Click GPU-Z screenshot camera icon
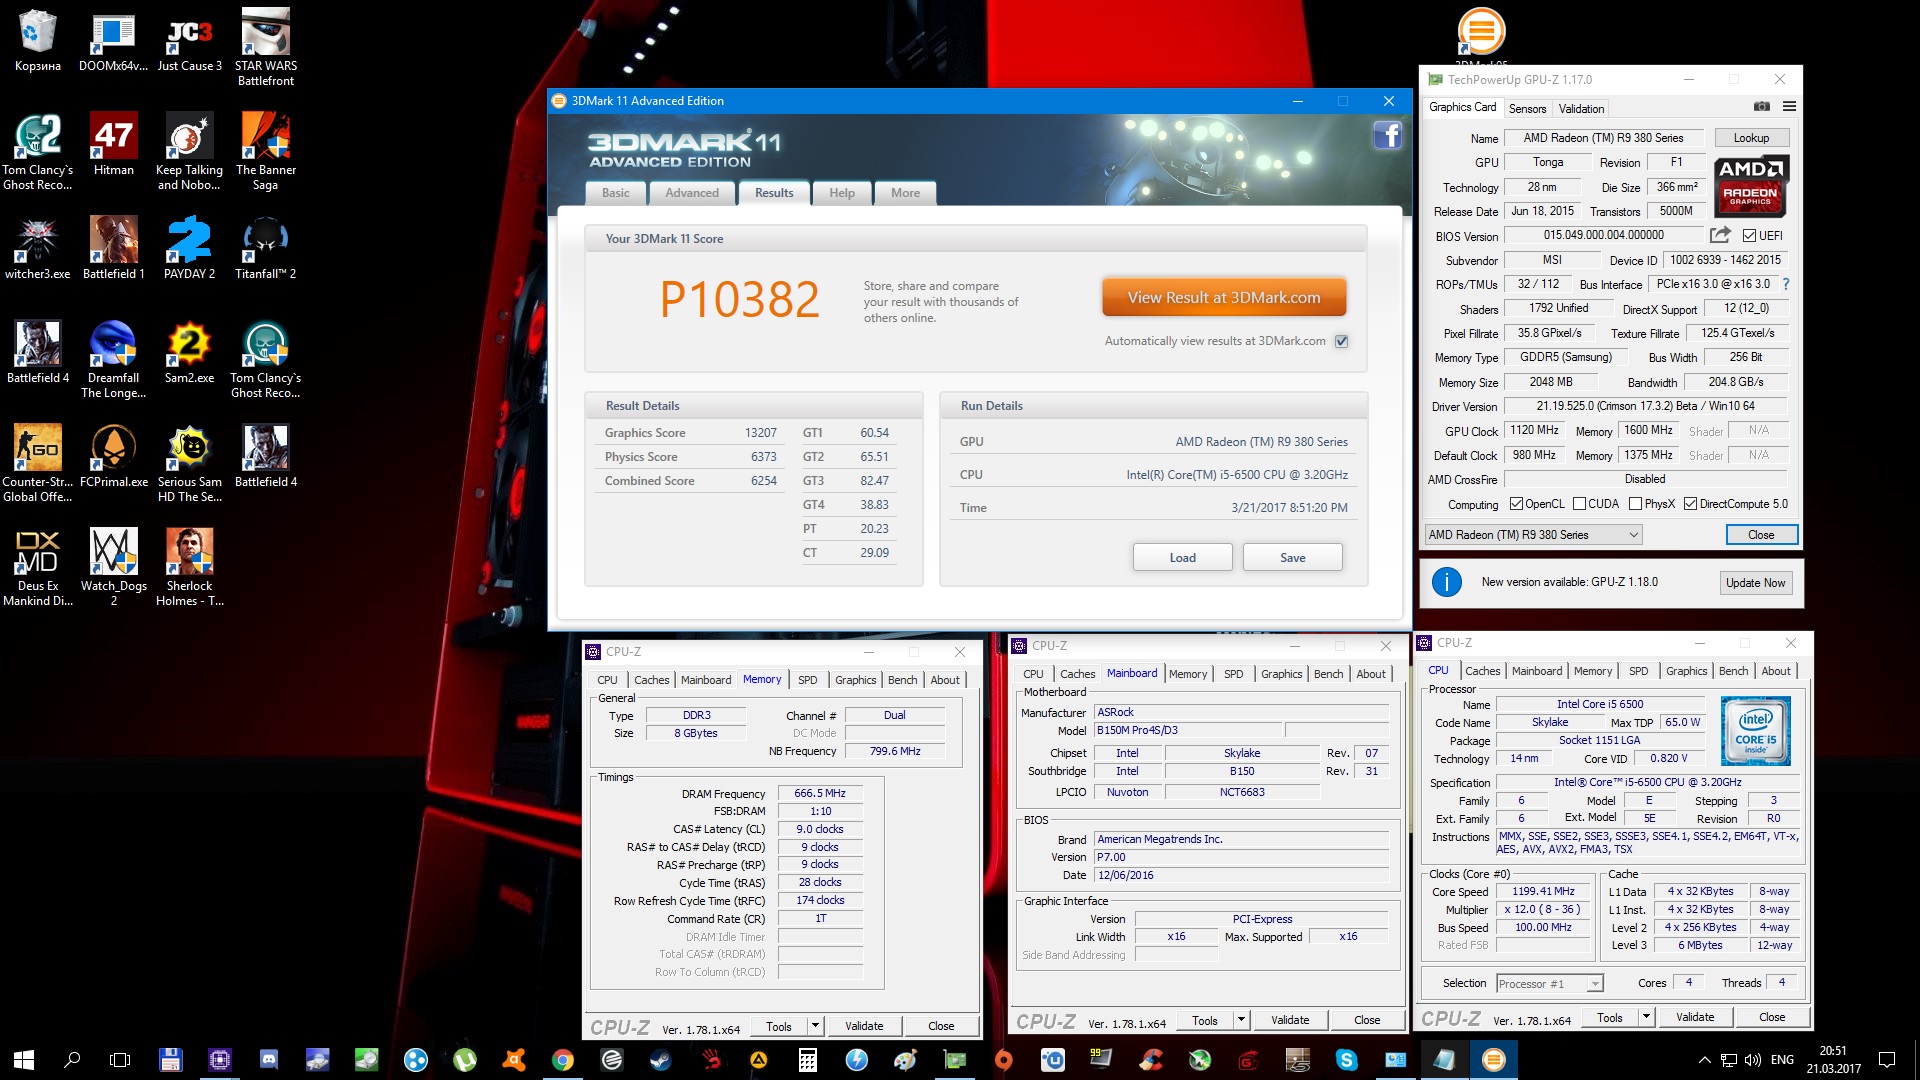 coord(1762,107)
